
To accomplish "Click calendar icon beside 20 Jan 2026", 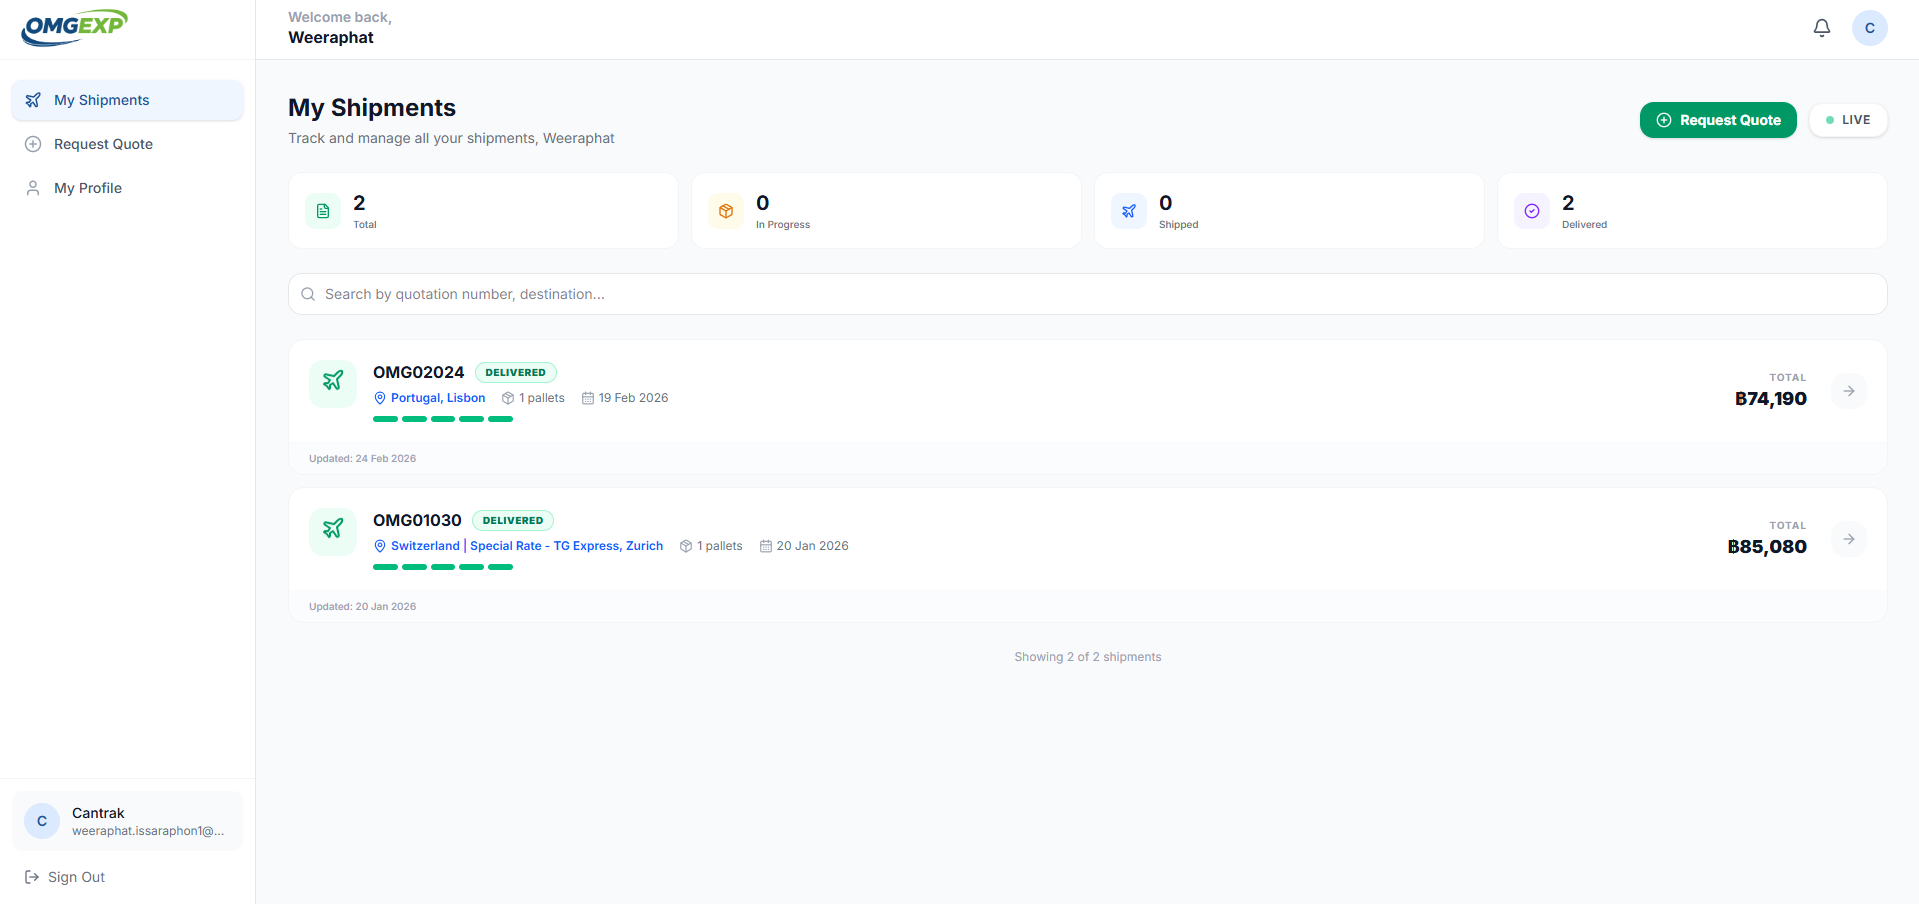I will tap(766, 546).
